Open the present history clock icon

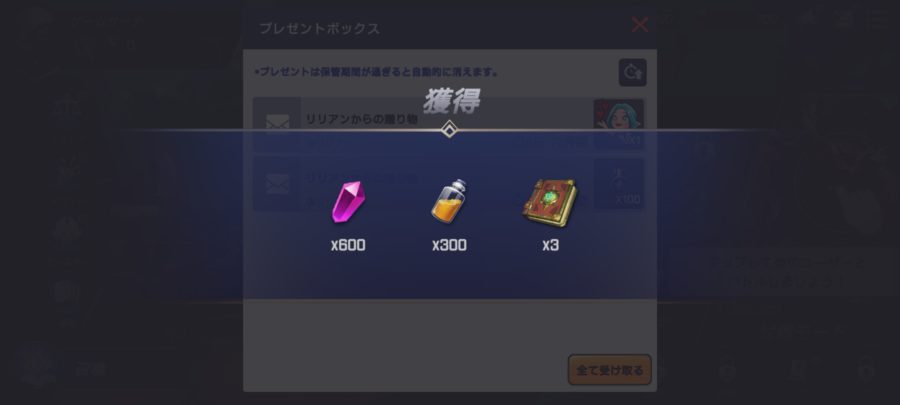pos(633,73)
